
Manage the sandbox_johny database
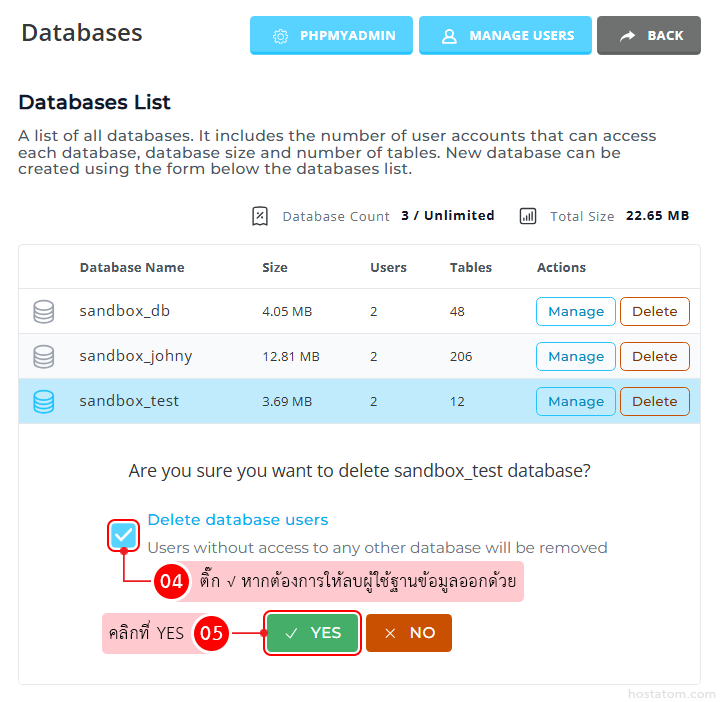(576, 357)
